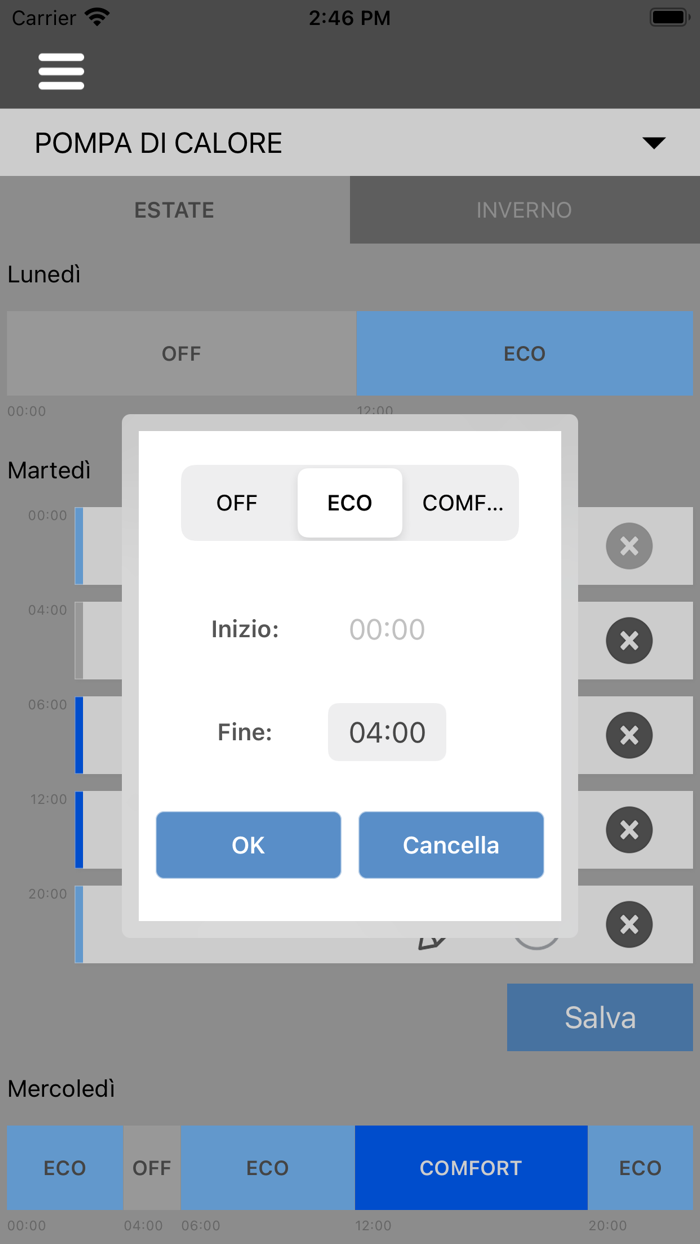Select OFF mode in the dialog
Viewport: 700px width, 1244px height.
coord(237,503)
